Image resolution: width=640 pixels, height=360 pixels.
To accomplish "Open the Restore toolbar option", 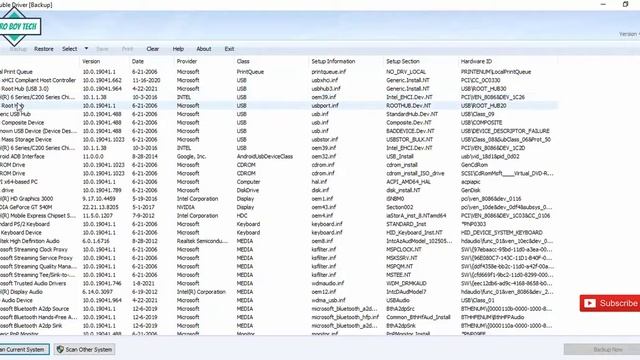I will [44, 49].
